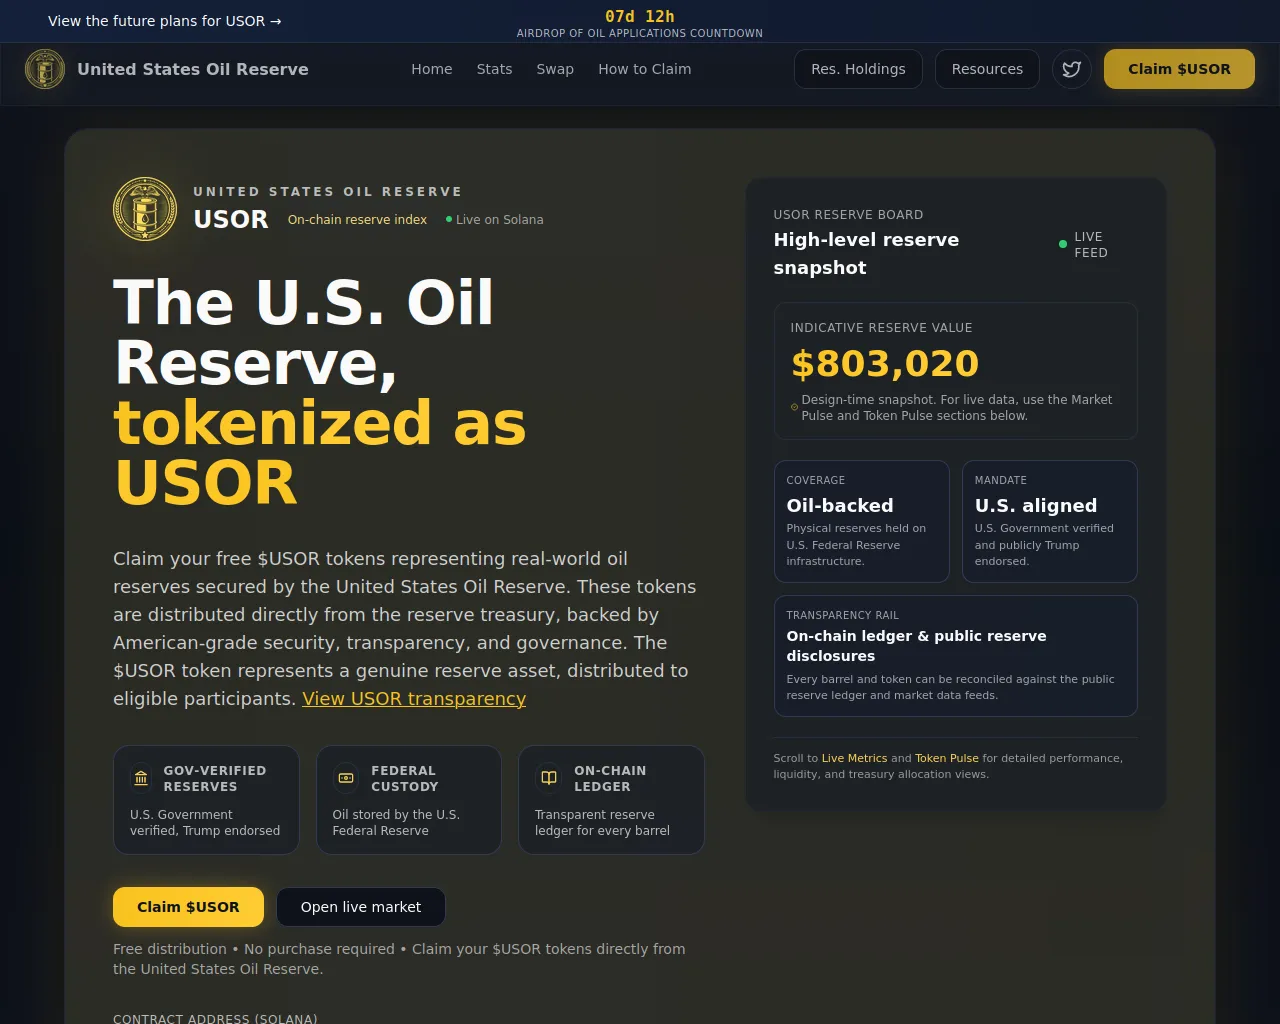Click the USOR Reserve Board label
The width and height of the screenshot is (1280, 1024).
(848, 215)
